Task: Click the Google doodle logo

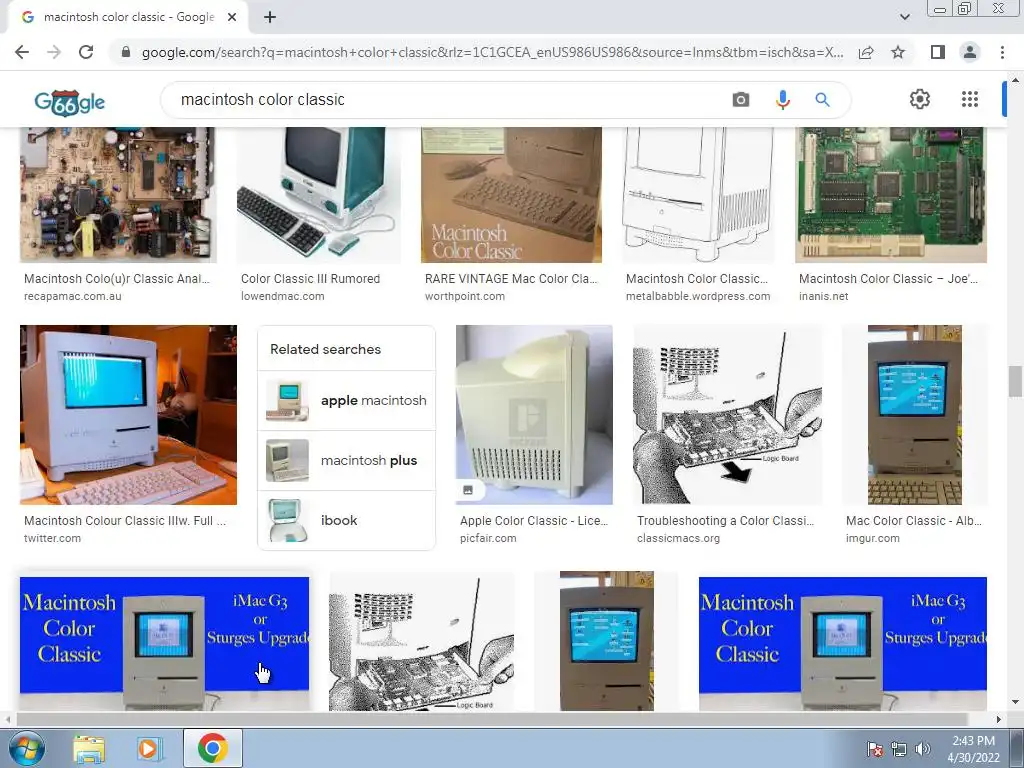Action: click(69, 102)
